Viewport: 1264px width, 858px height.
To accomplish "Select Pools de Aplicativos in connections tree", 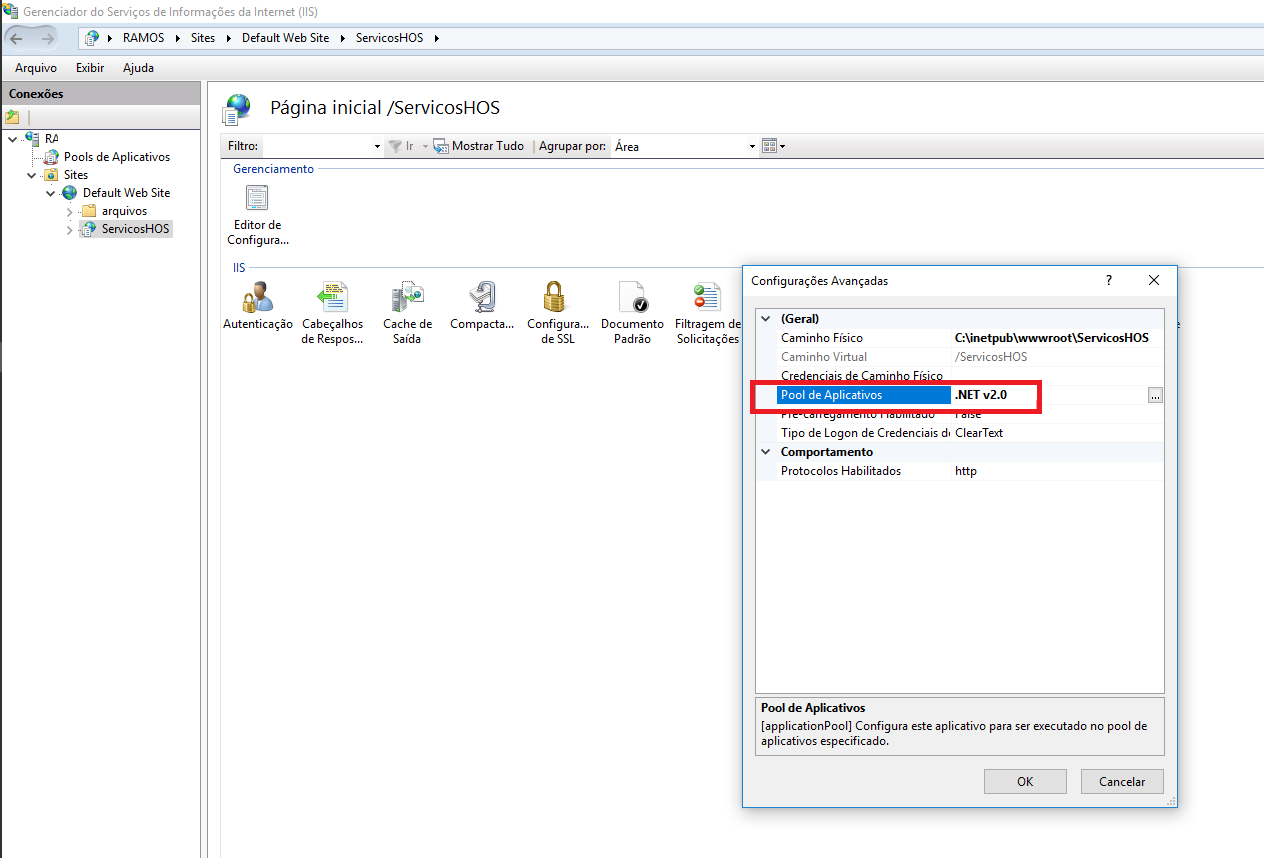I will (116, 157).
